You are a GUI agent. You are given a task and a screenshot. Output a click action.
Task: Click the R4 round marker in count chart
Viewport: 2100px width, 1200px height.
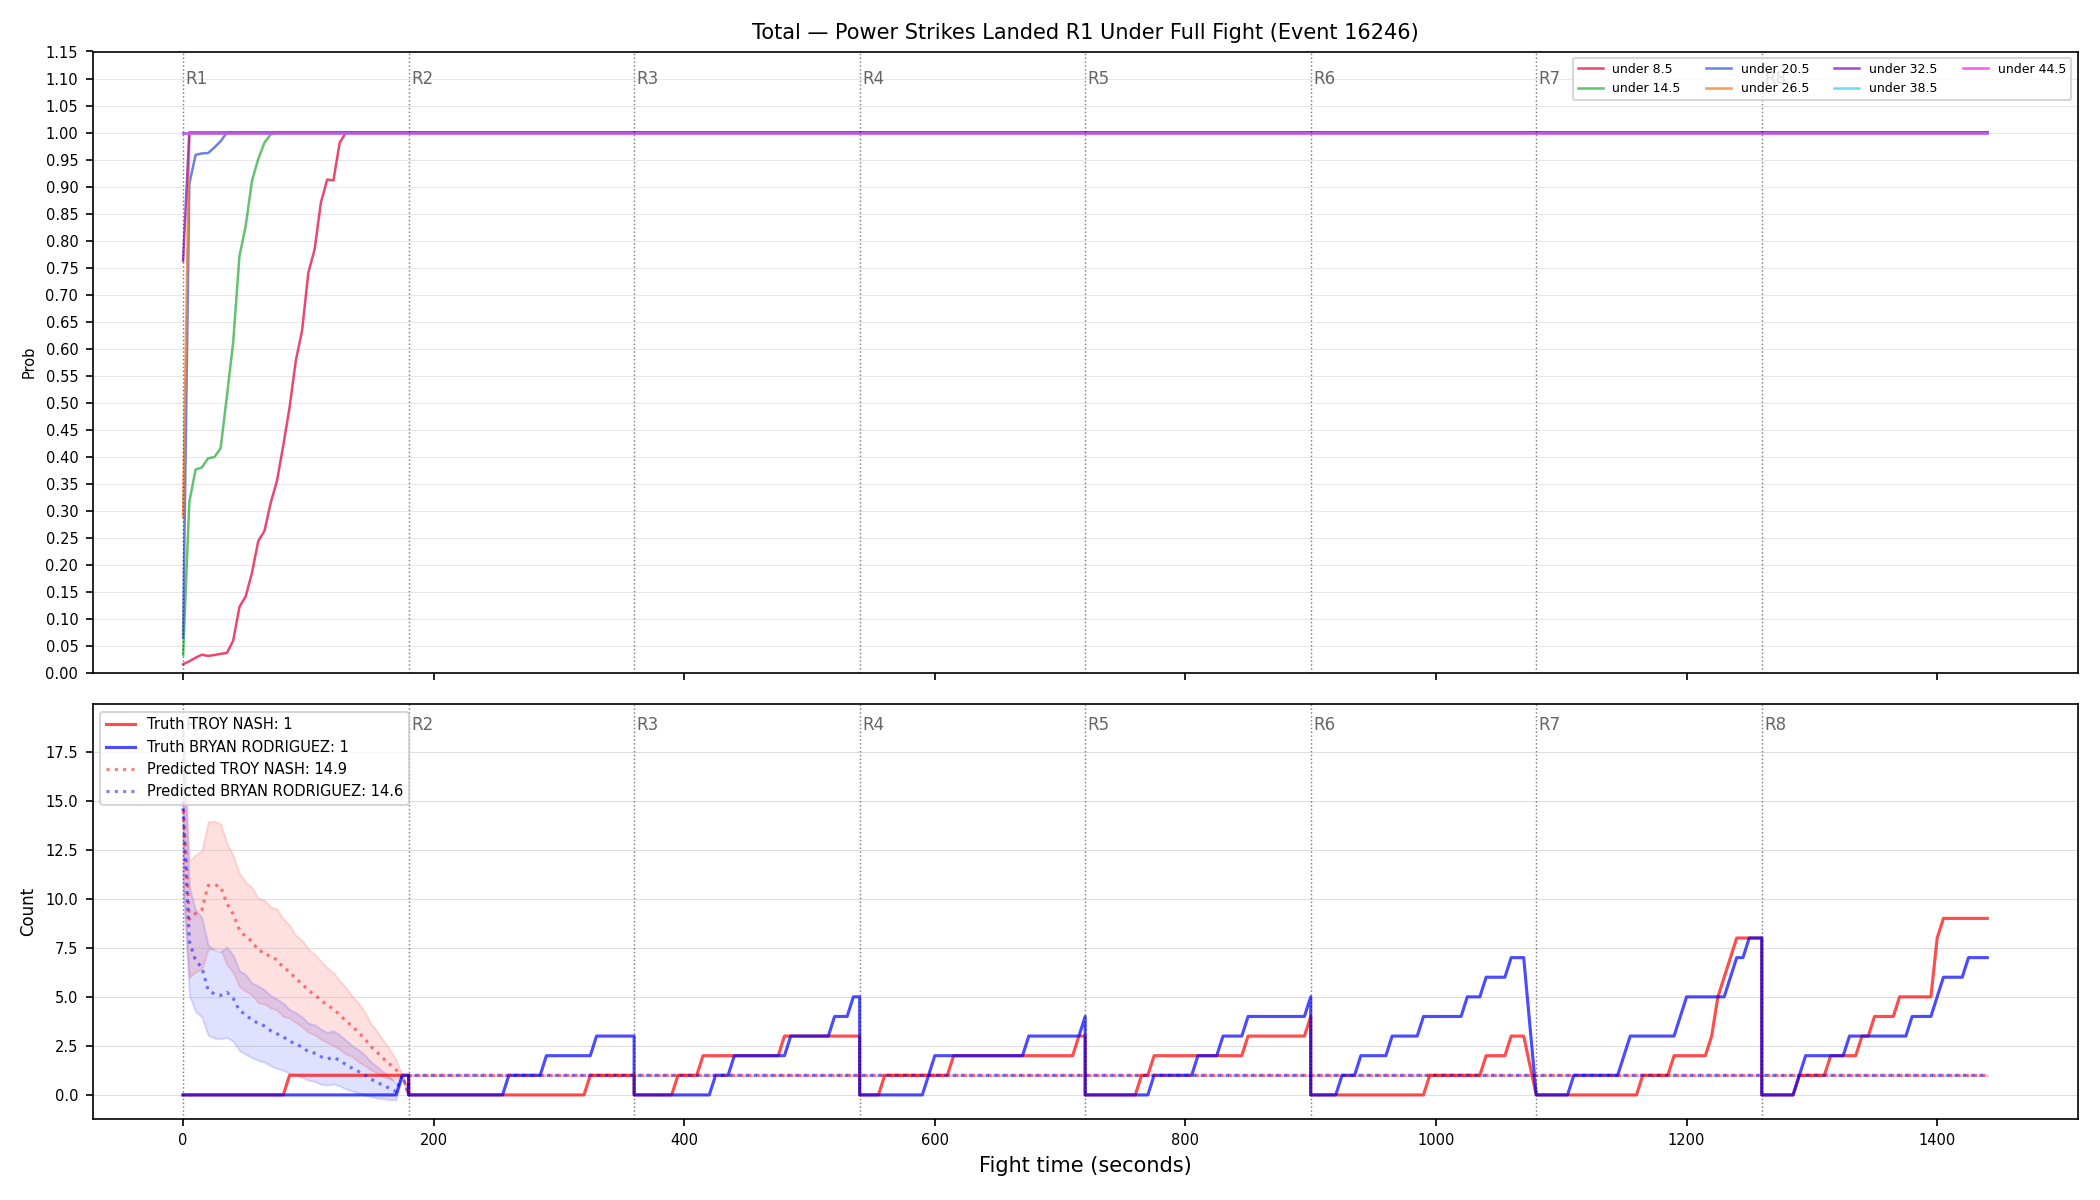(873, 724)
